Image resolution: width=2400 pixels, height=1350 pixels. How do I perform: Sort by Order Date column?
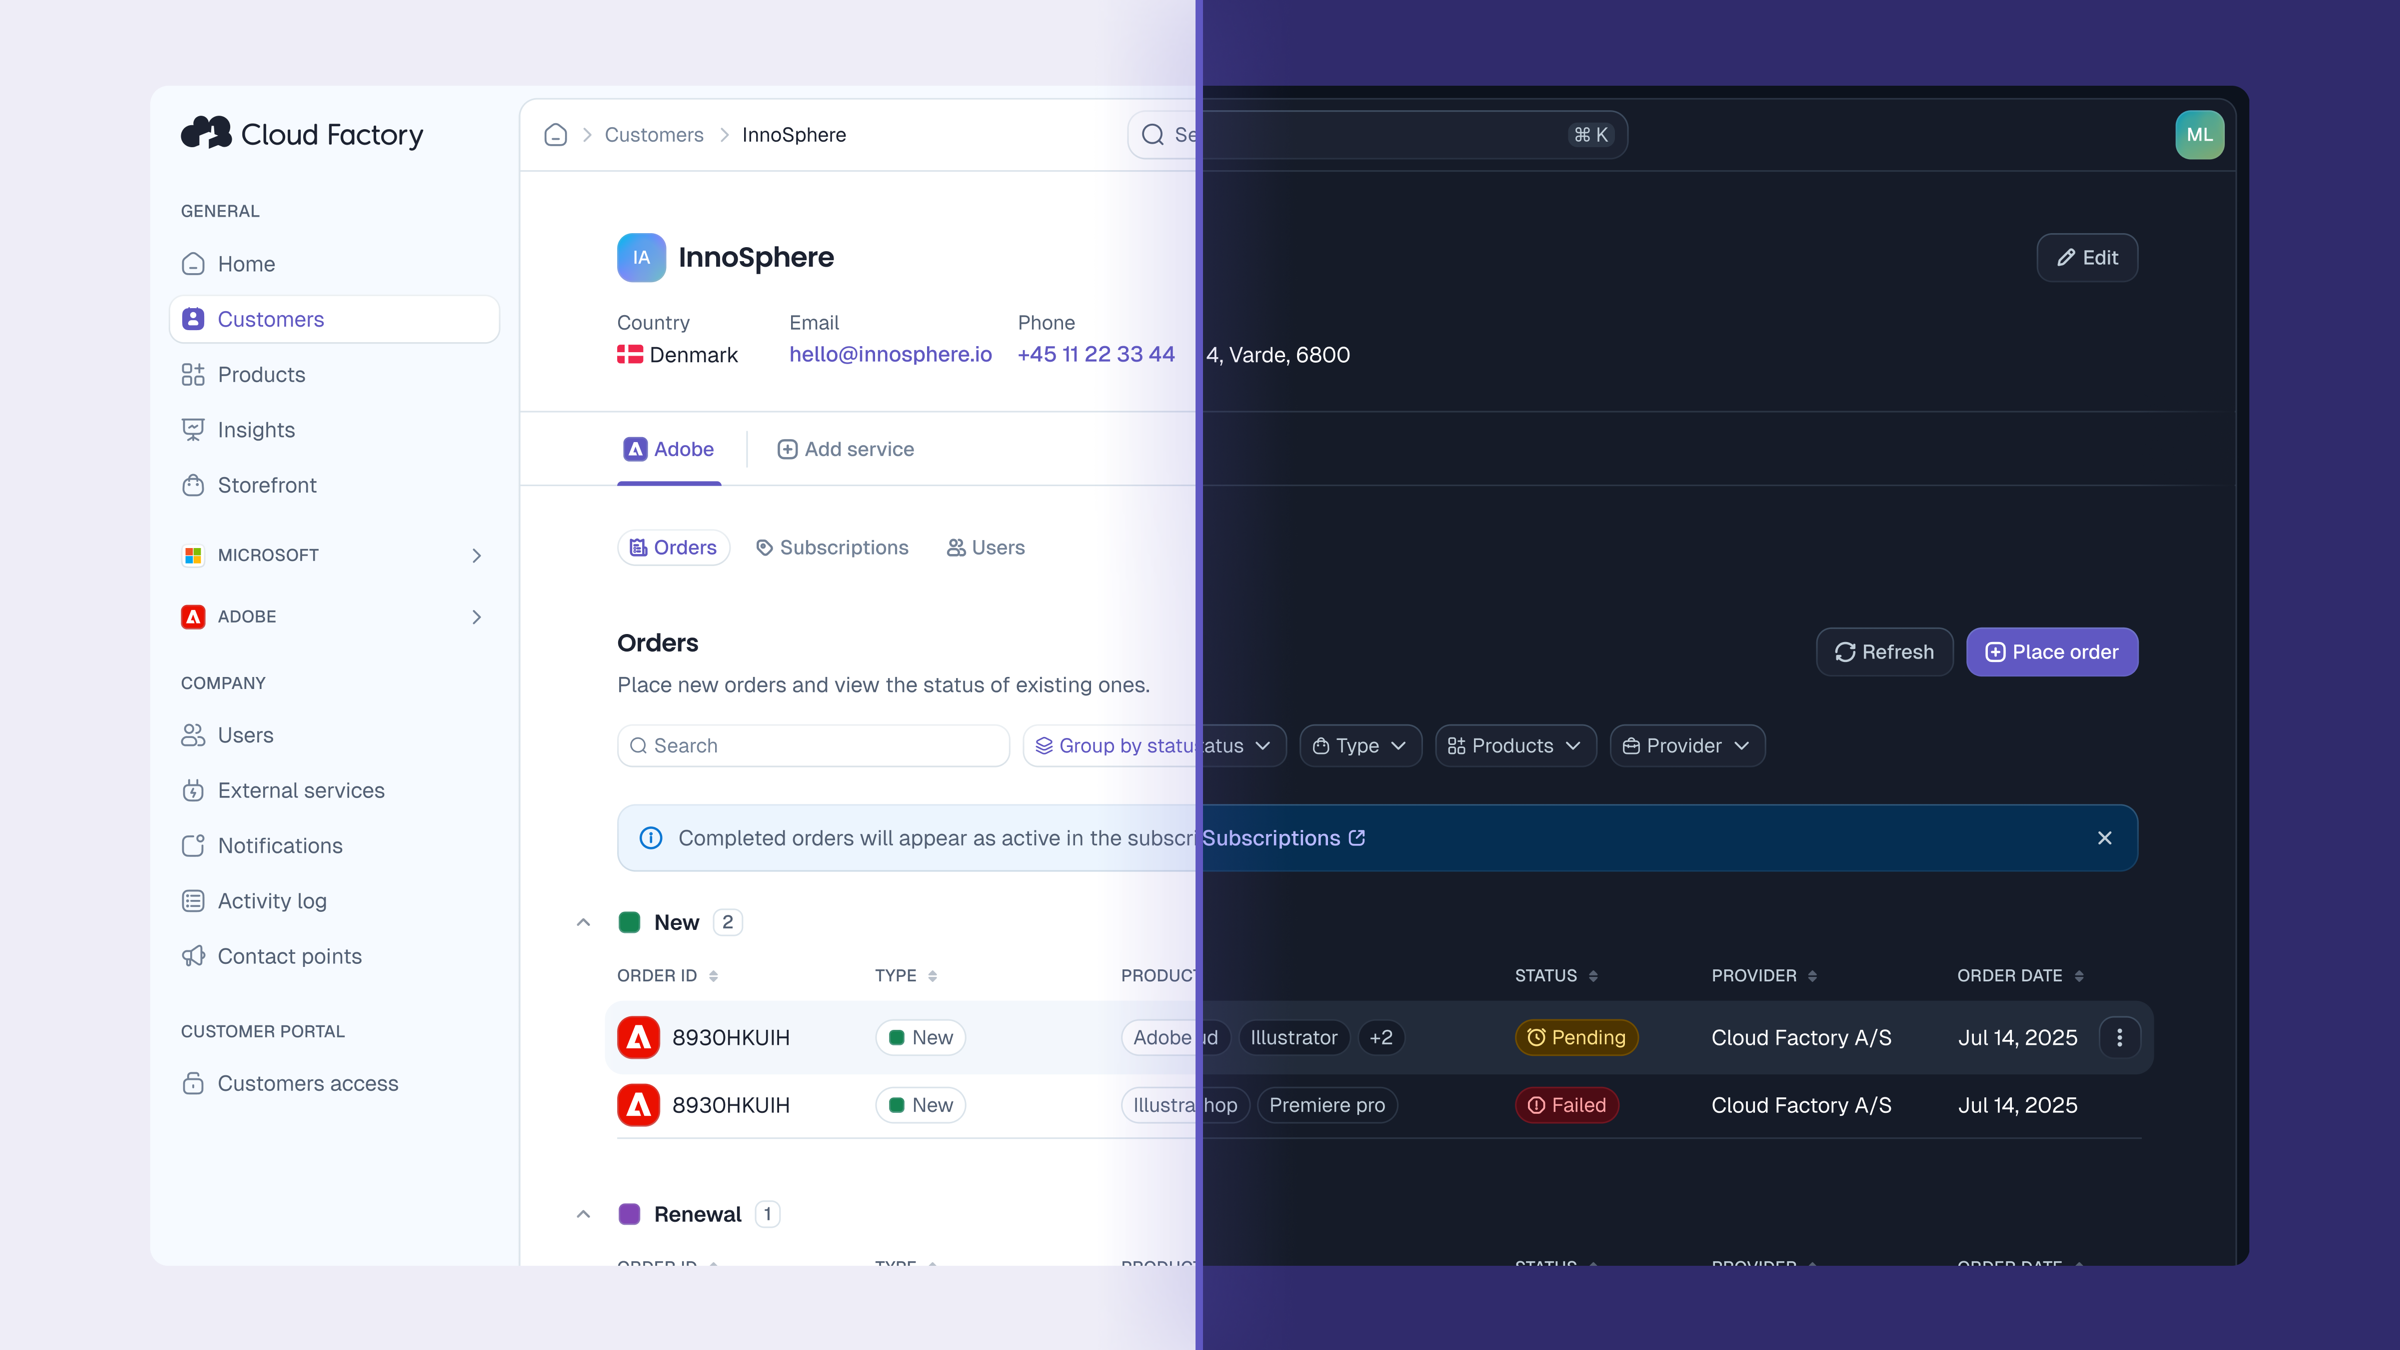tap(2021, 976)
